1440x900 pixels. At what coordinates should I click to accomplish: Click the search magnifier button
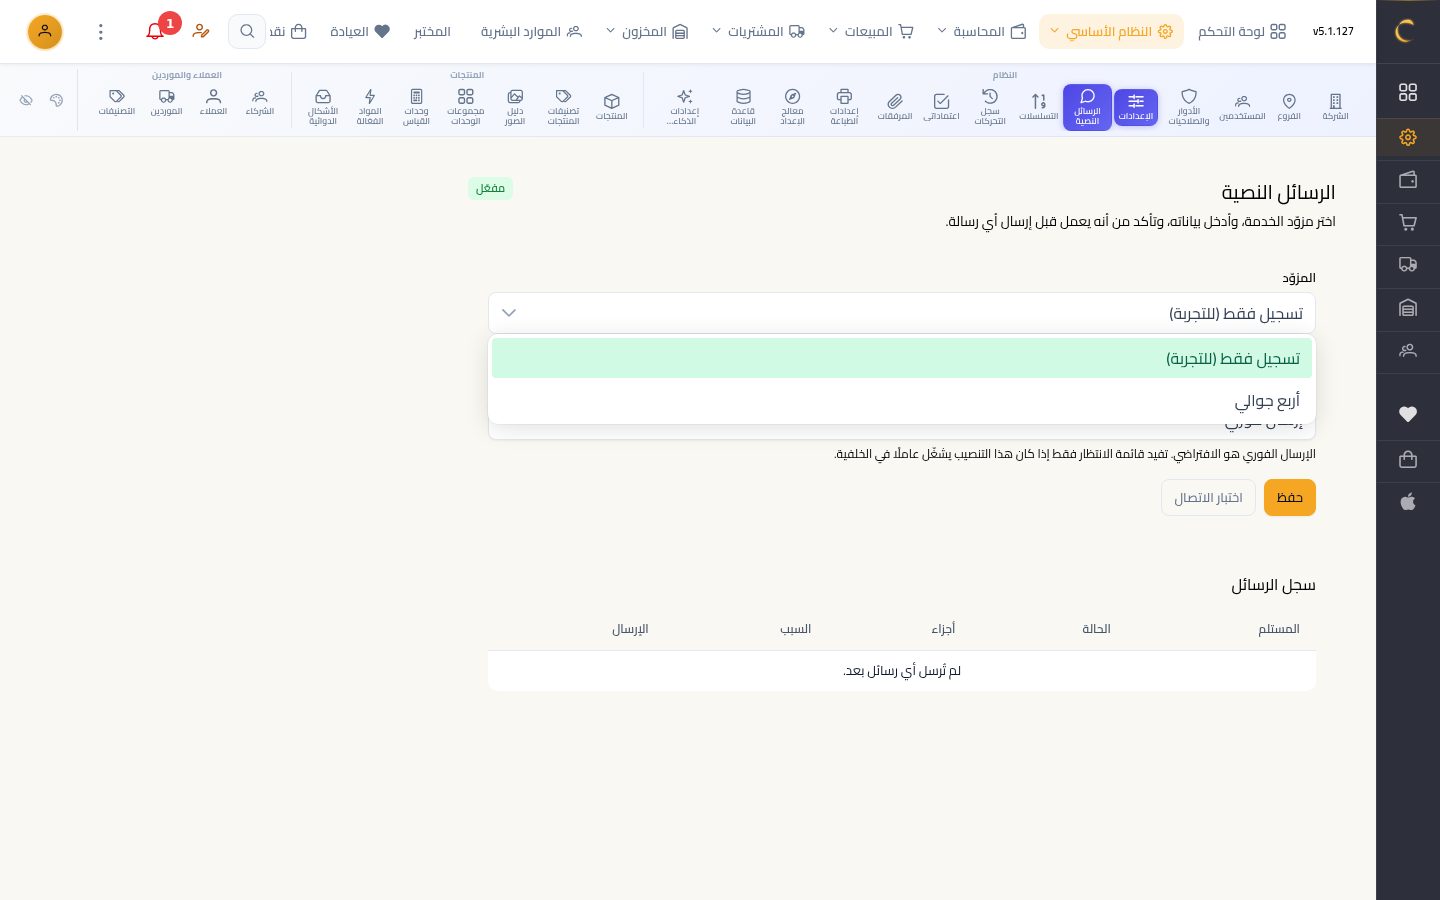coord(247,31)
